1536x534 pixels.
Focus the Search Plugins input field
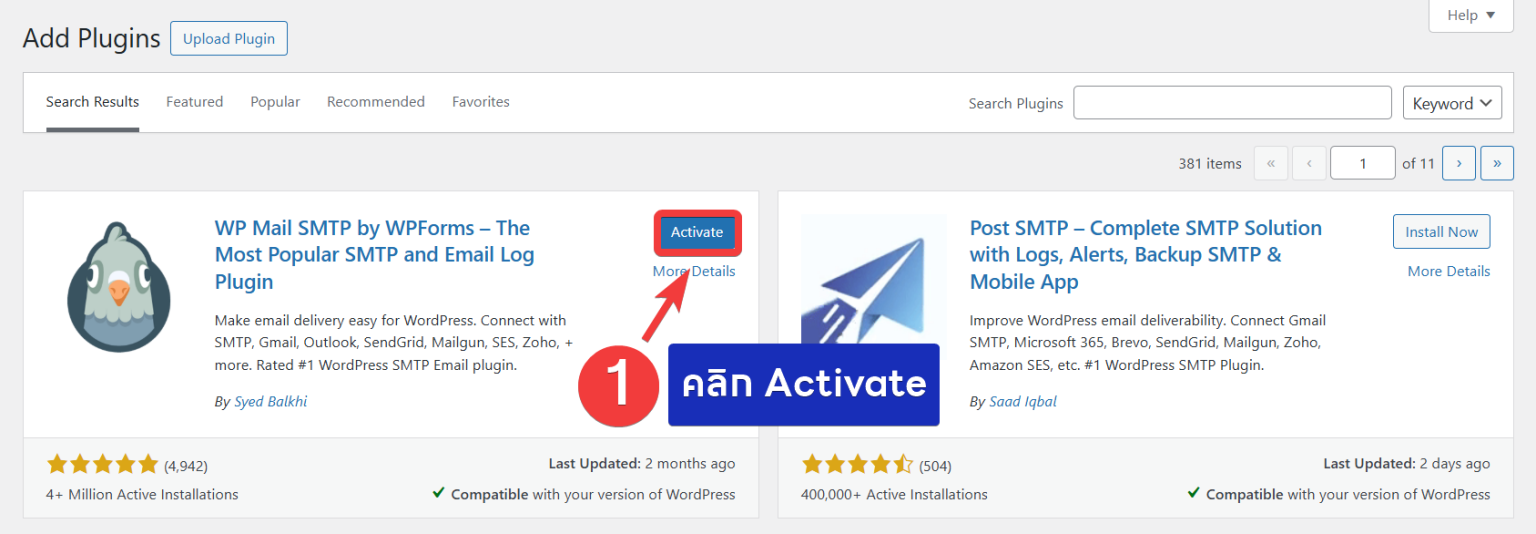click(1232, 103)
